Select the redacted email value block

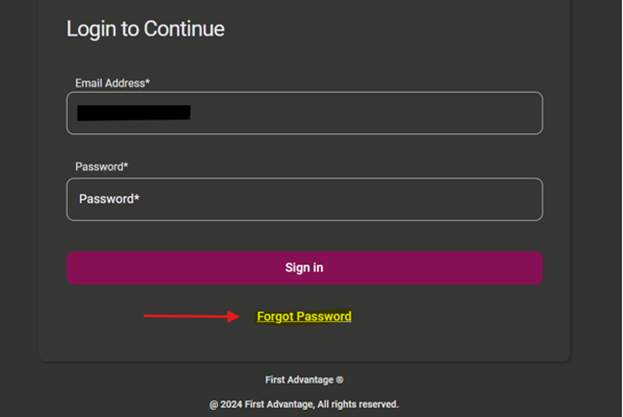point(133,112)
